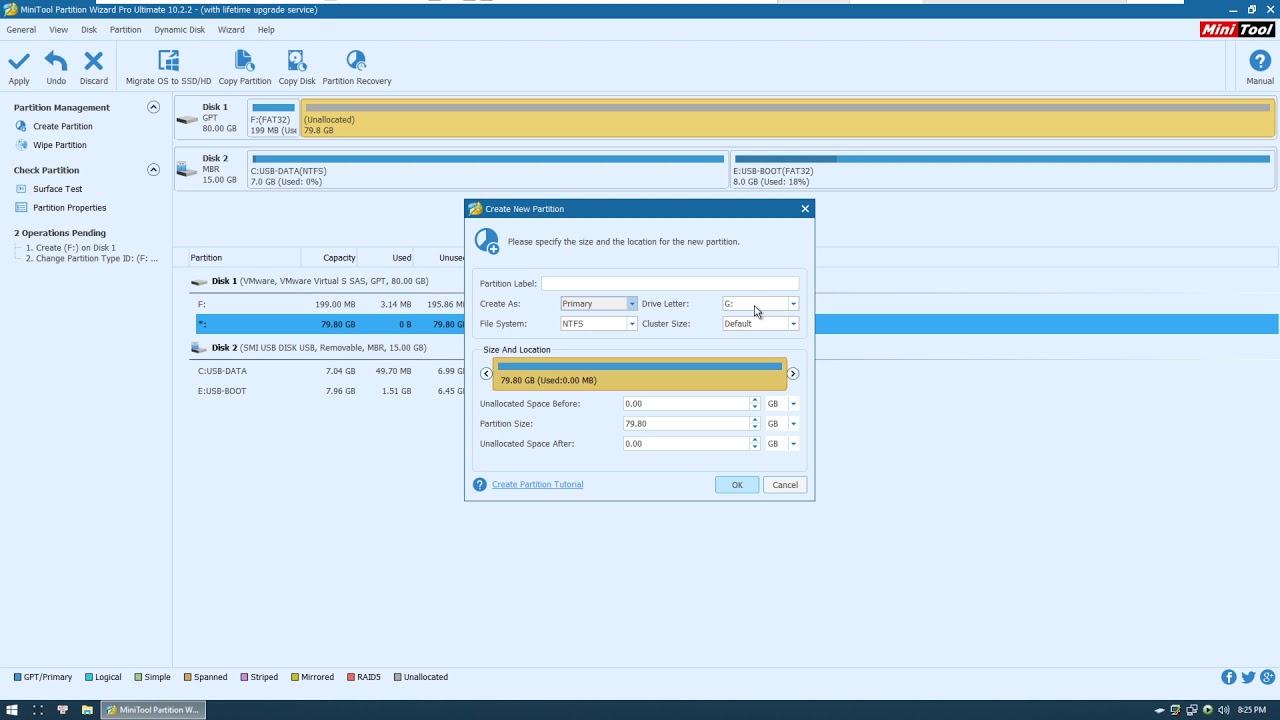Click the MiniTool Partition Wizard taskbar button
The width and height of the screenshot is (1280, 720).
(x=153, y=710)
